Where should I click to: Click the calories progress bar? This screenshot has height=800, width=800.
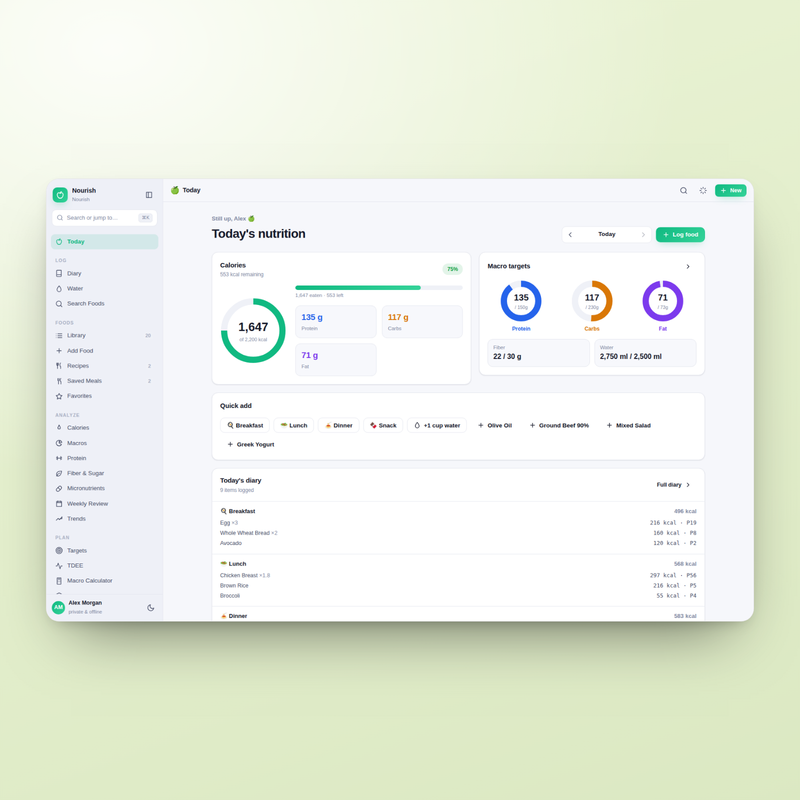(x=379, y=288)
